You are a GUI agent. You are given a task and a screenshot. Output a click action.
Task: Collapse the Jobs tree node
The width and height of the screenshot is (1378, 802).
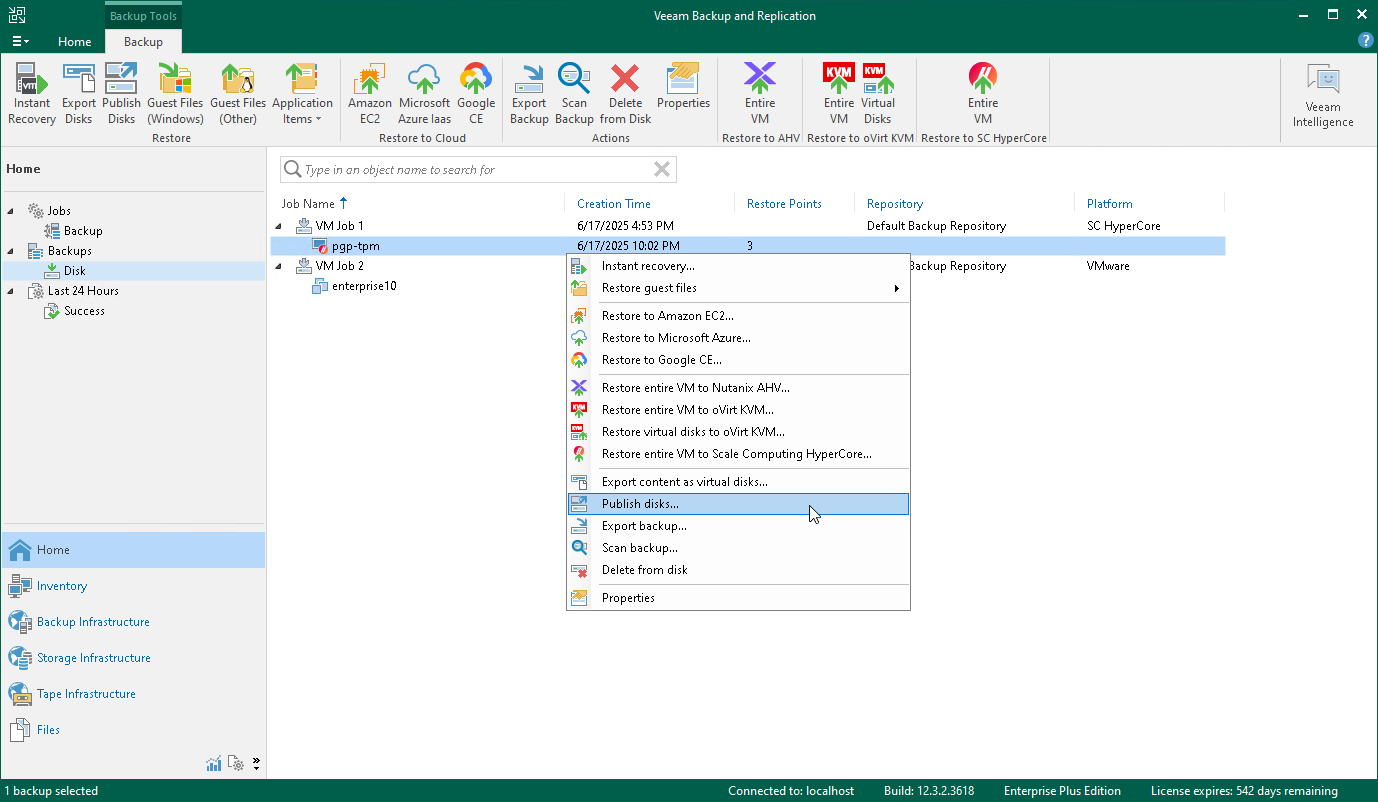(x=11, y=211)
